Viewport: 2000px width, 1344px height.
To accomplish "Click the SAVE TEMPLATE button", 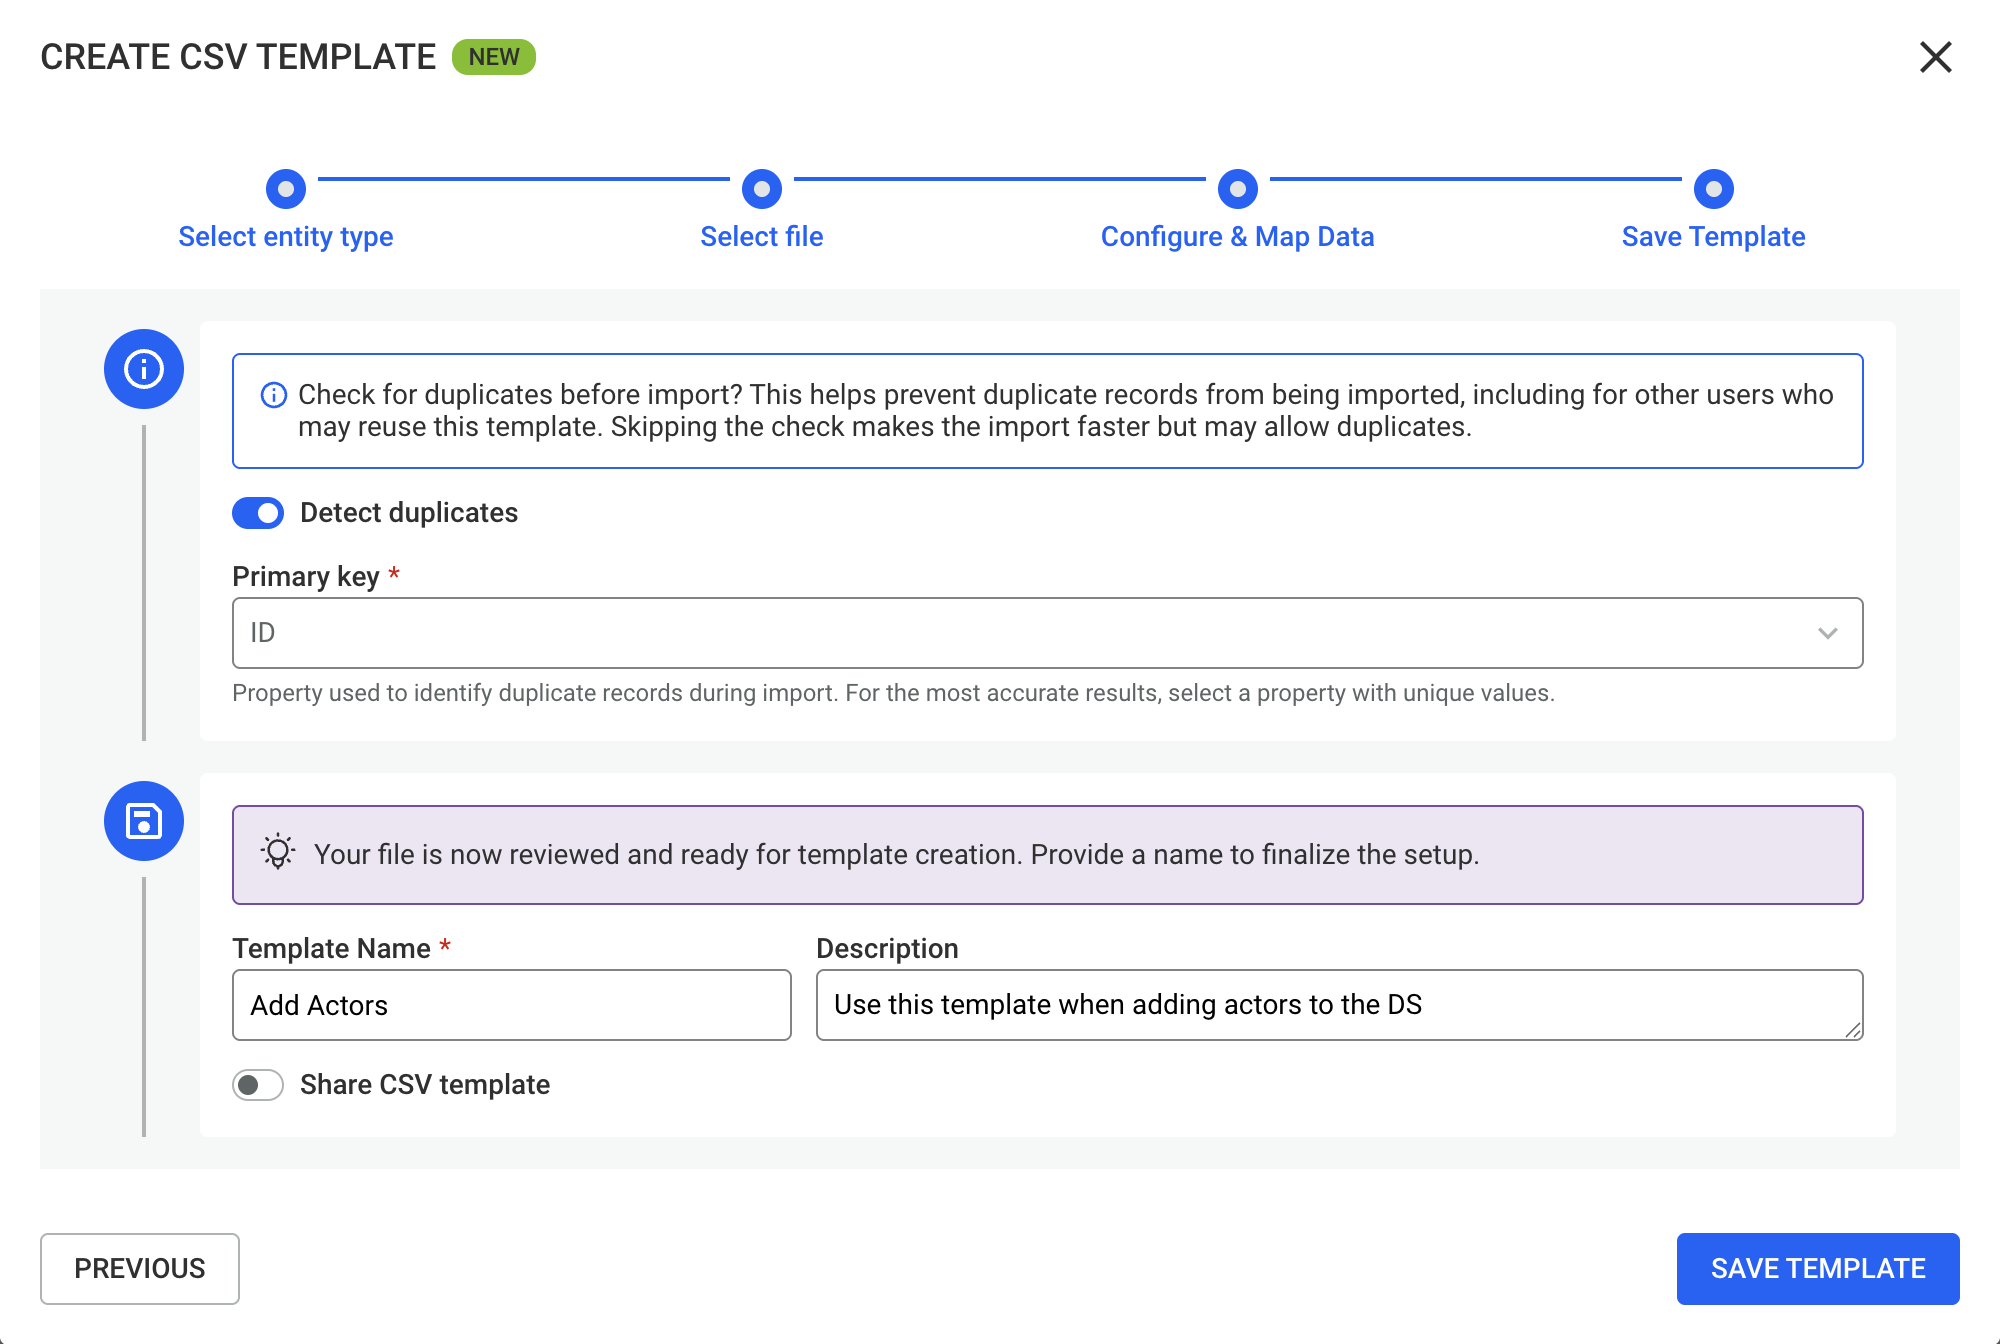I will pos(1818,1269).
